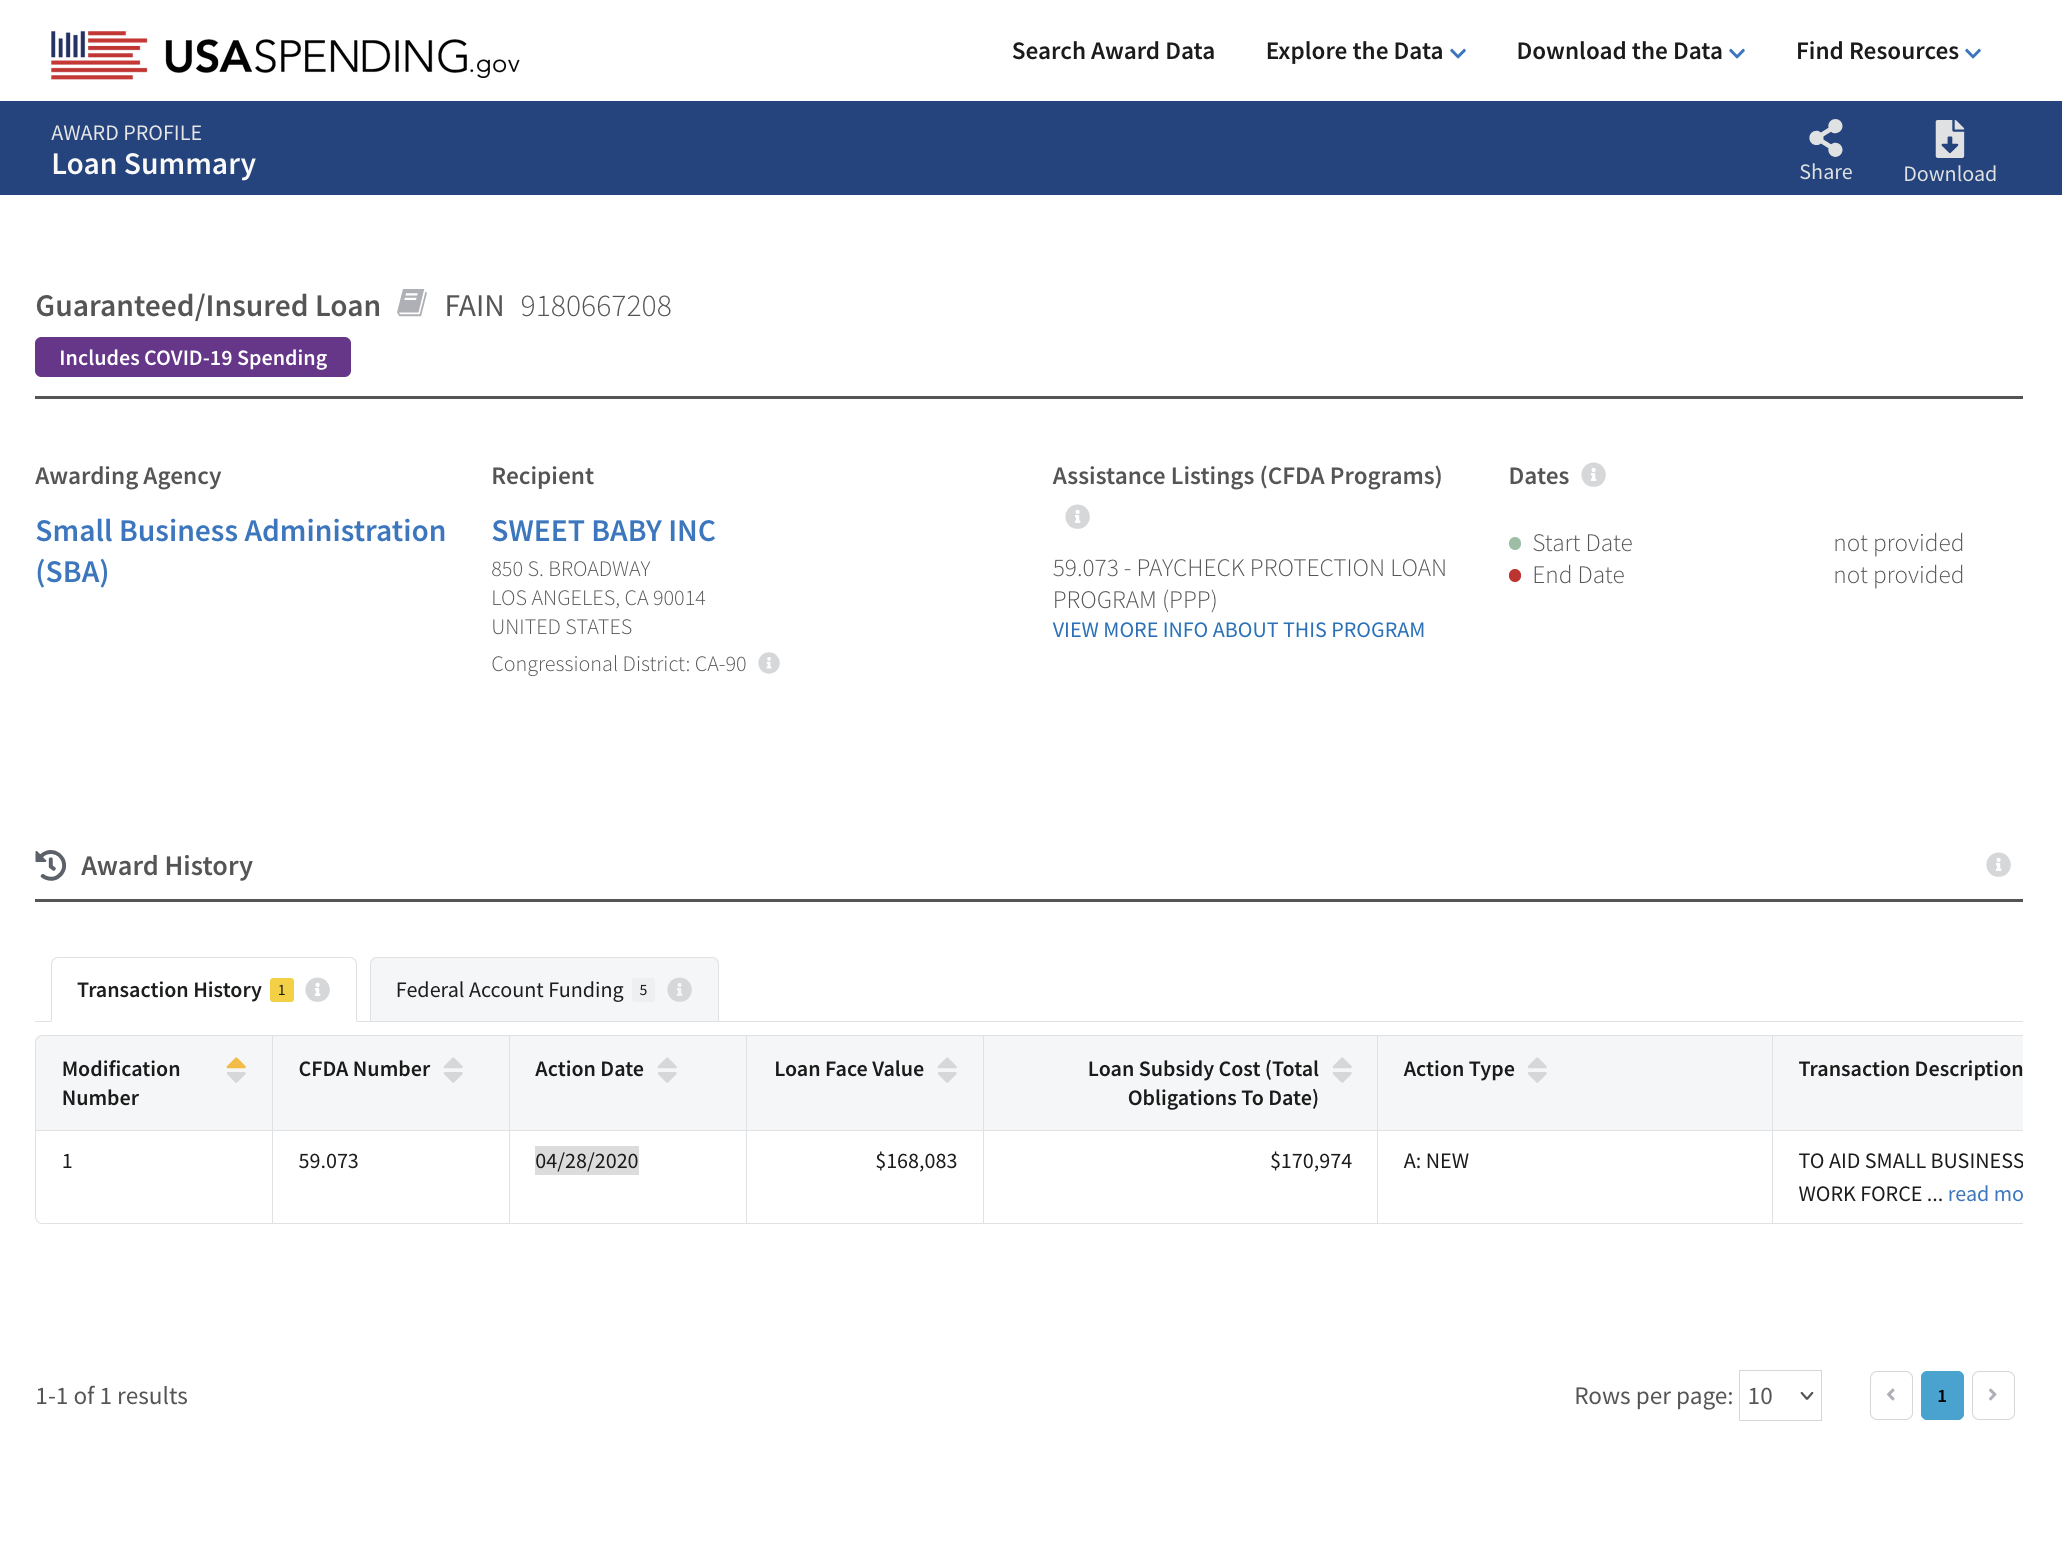This screenshot has height=1562, width=2062.
Task: Sort by Modification Number column
Action: [x=236, y=1070]
